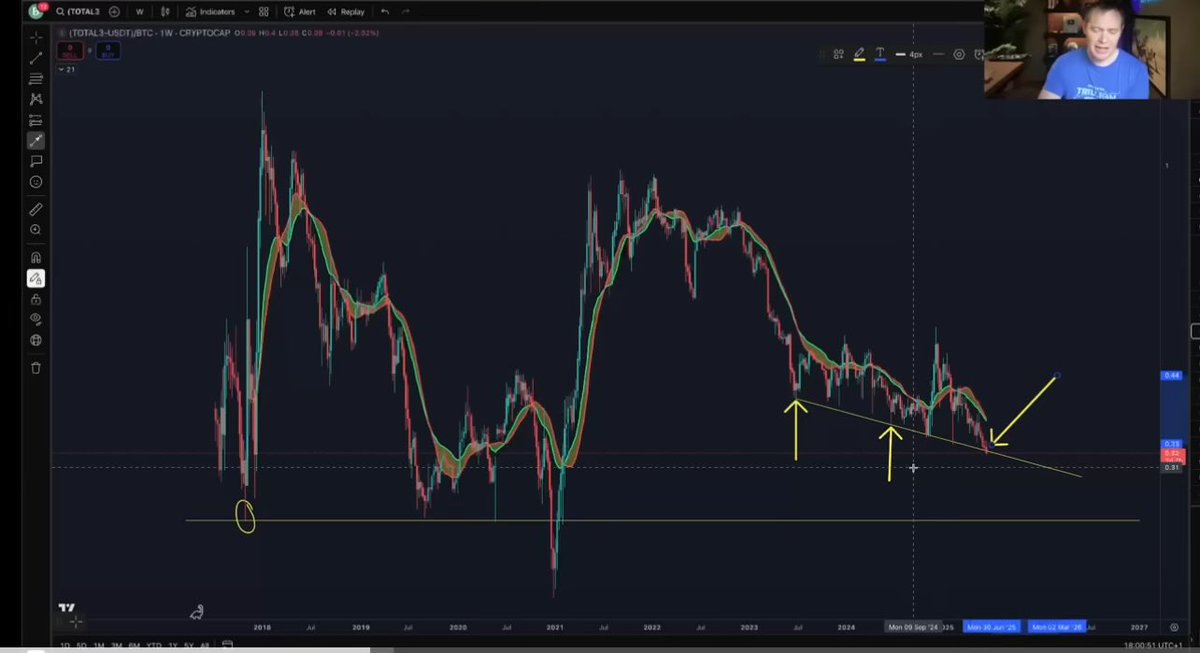The image size is (1200, 653).
Task: Select the XABCD pattern tool
Action: (36, 99)
